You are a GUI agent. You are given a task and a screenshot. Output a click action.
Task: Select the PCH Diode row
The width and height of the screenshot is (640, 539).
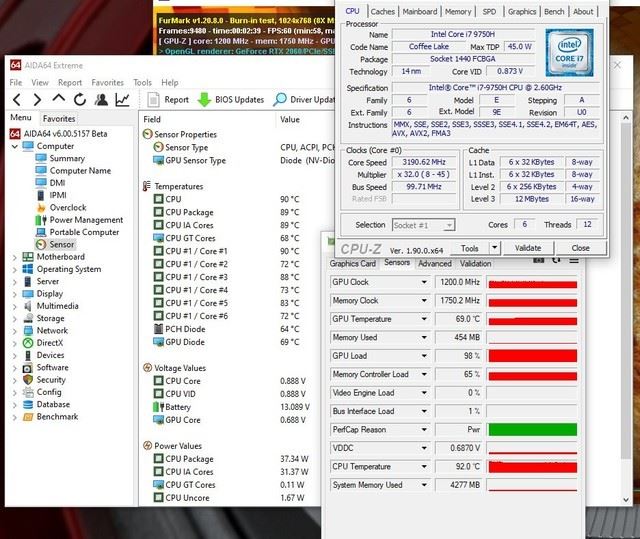coord(227,329)
